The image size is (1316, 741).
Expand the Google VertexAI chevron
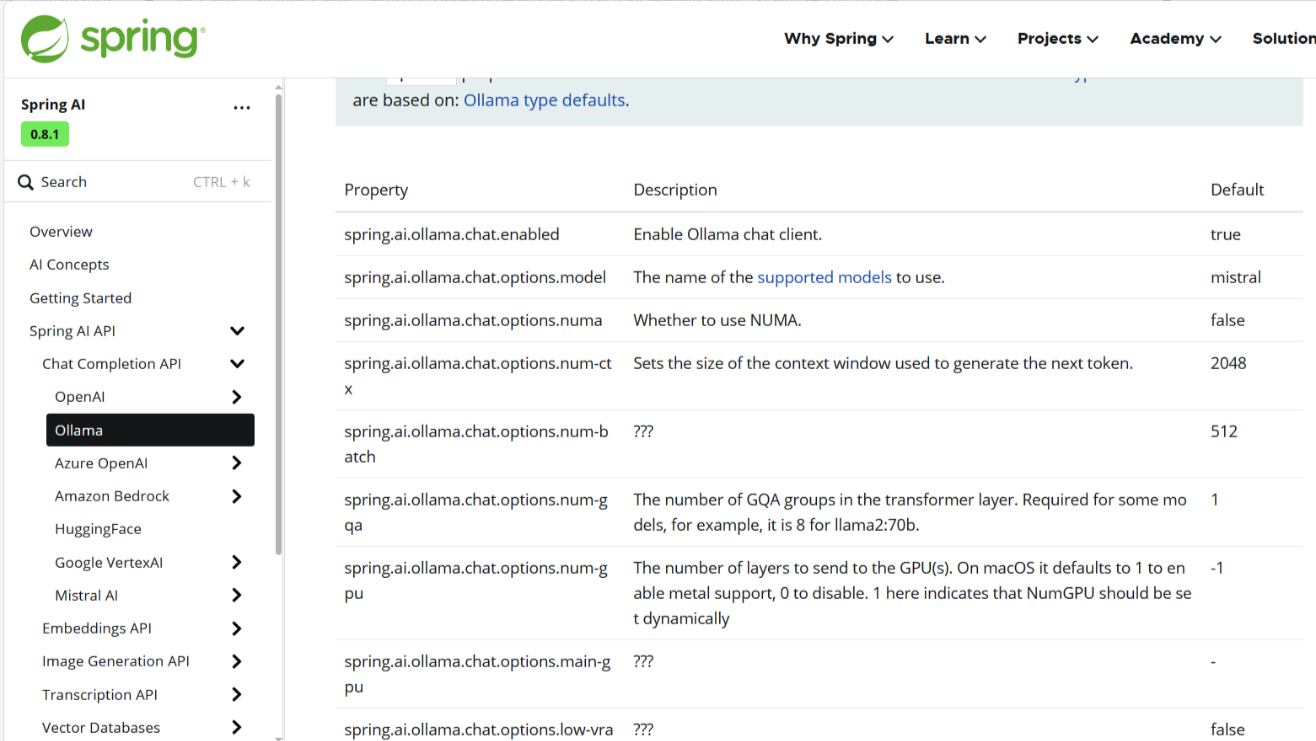click(237, 562)
